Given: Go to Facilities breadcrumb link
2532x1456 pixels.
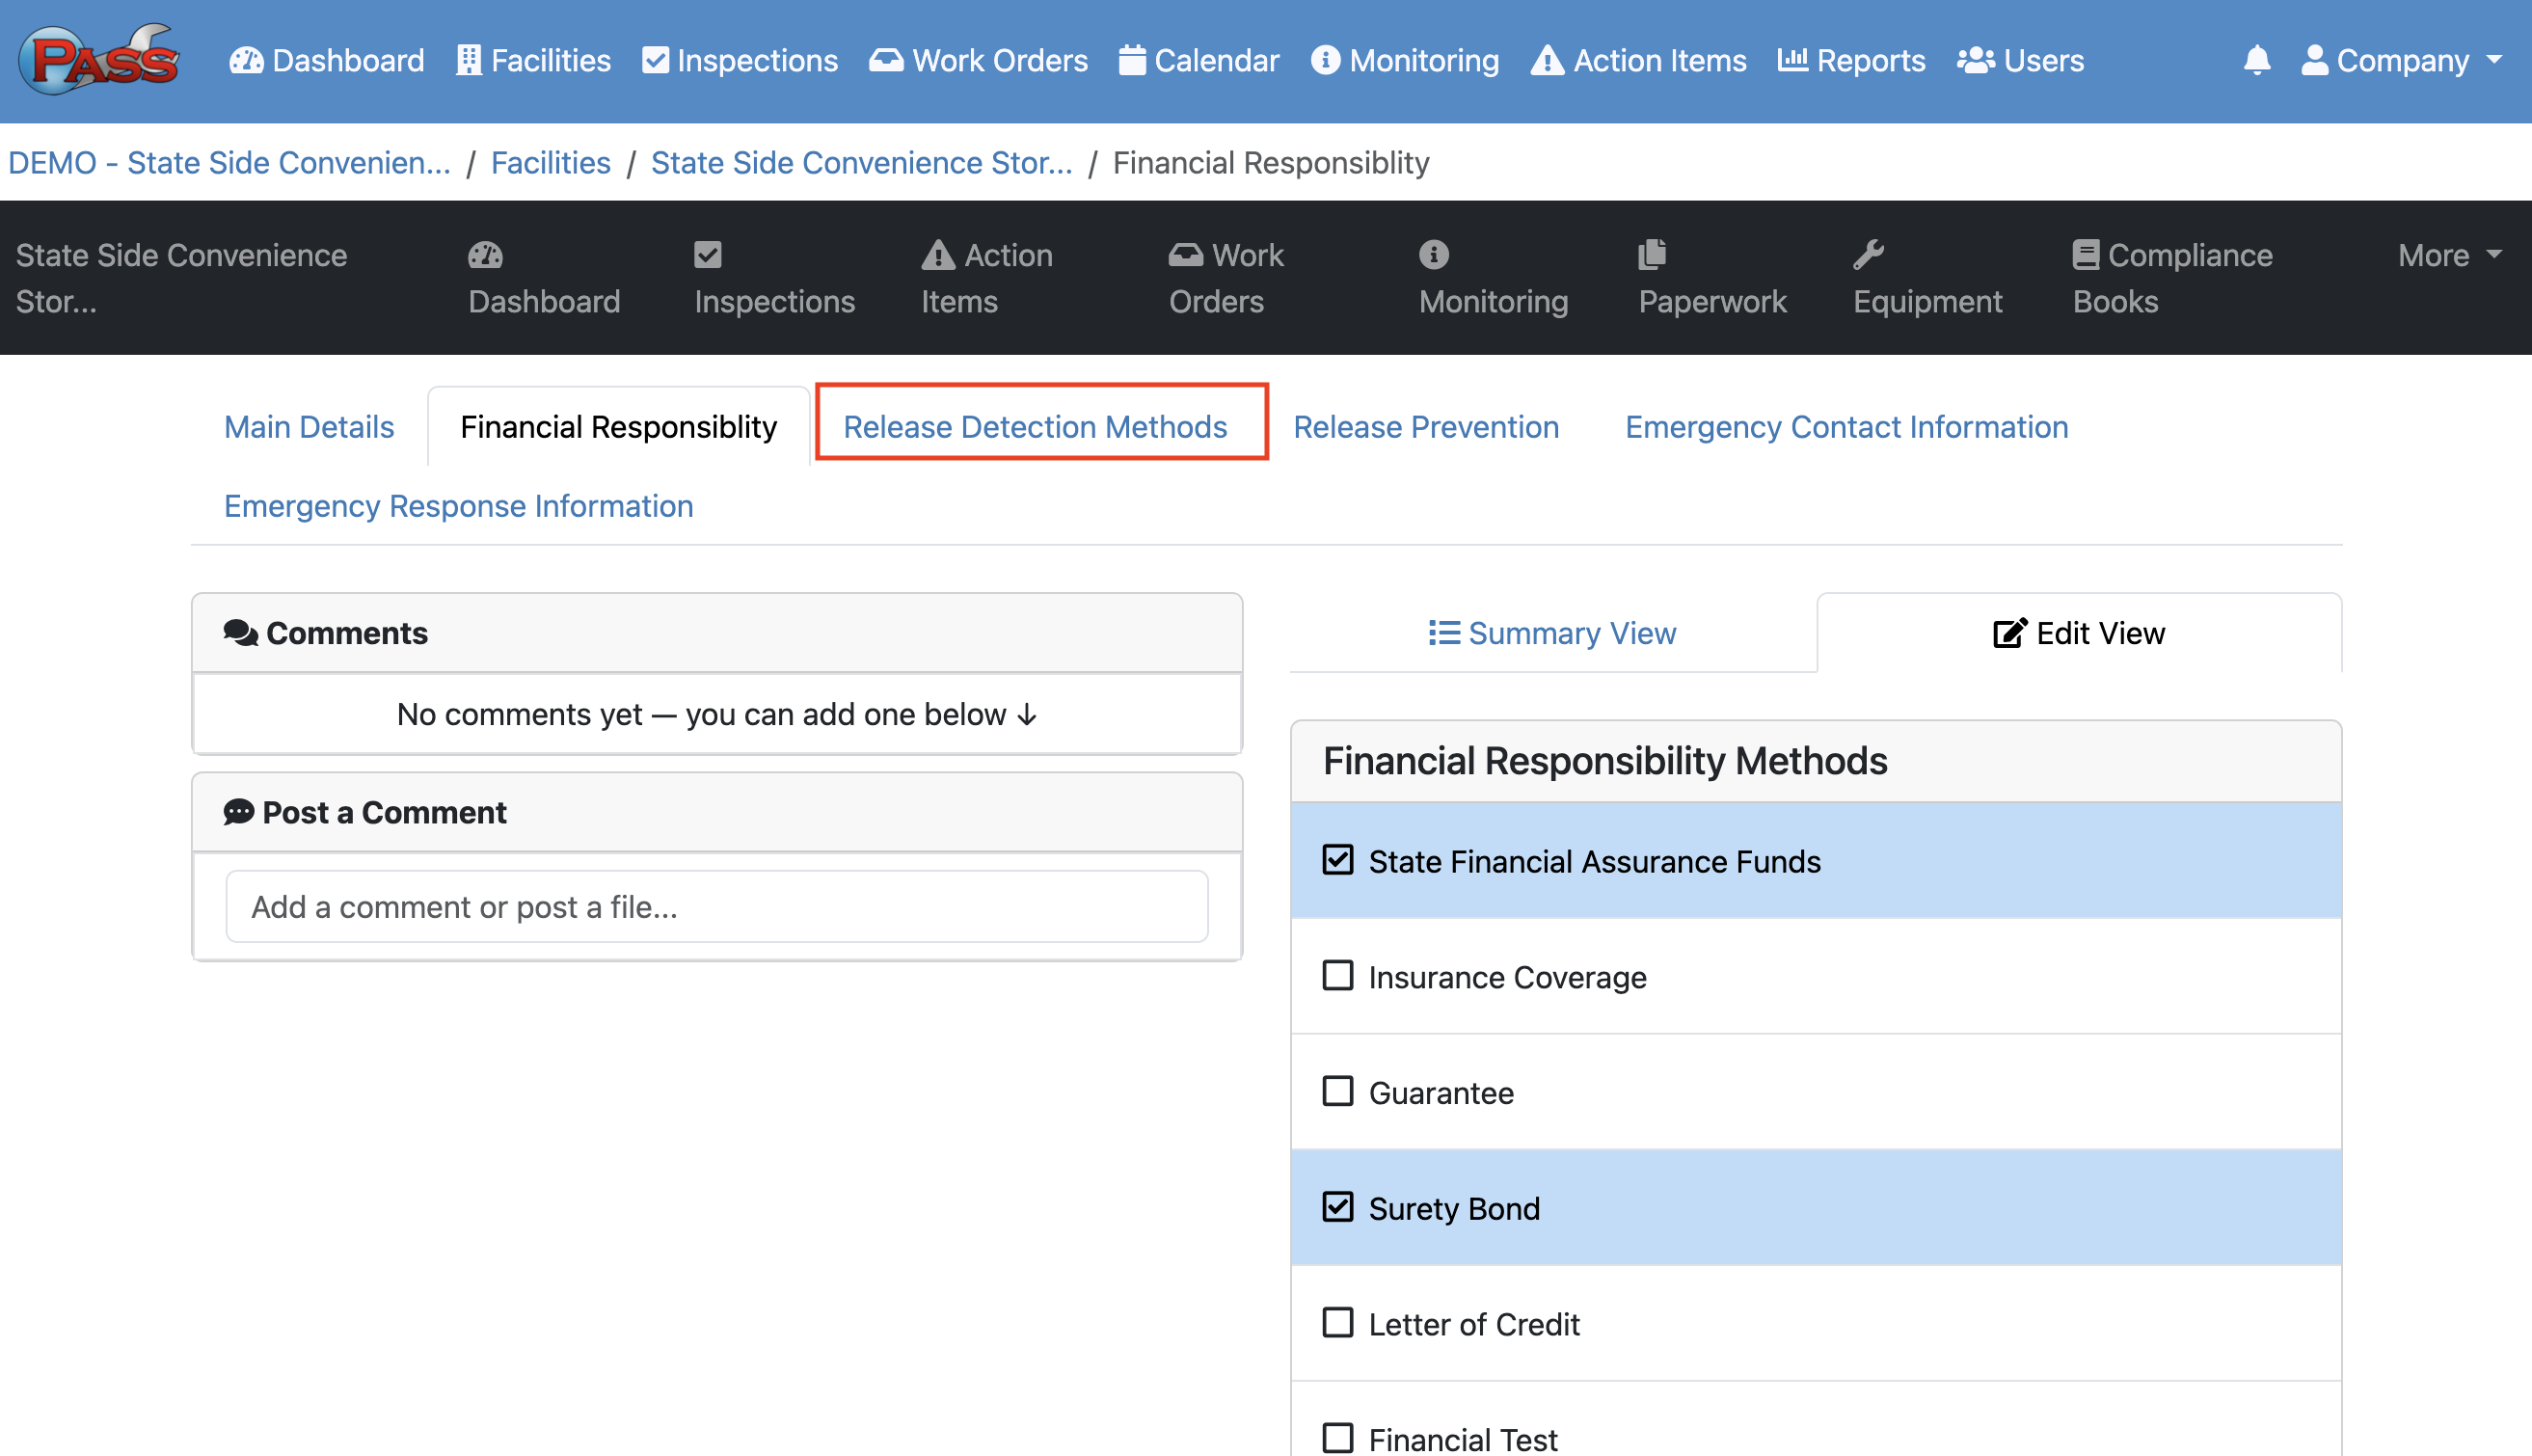Looking at the screenshot, I should tap(550, 162).
